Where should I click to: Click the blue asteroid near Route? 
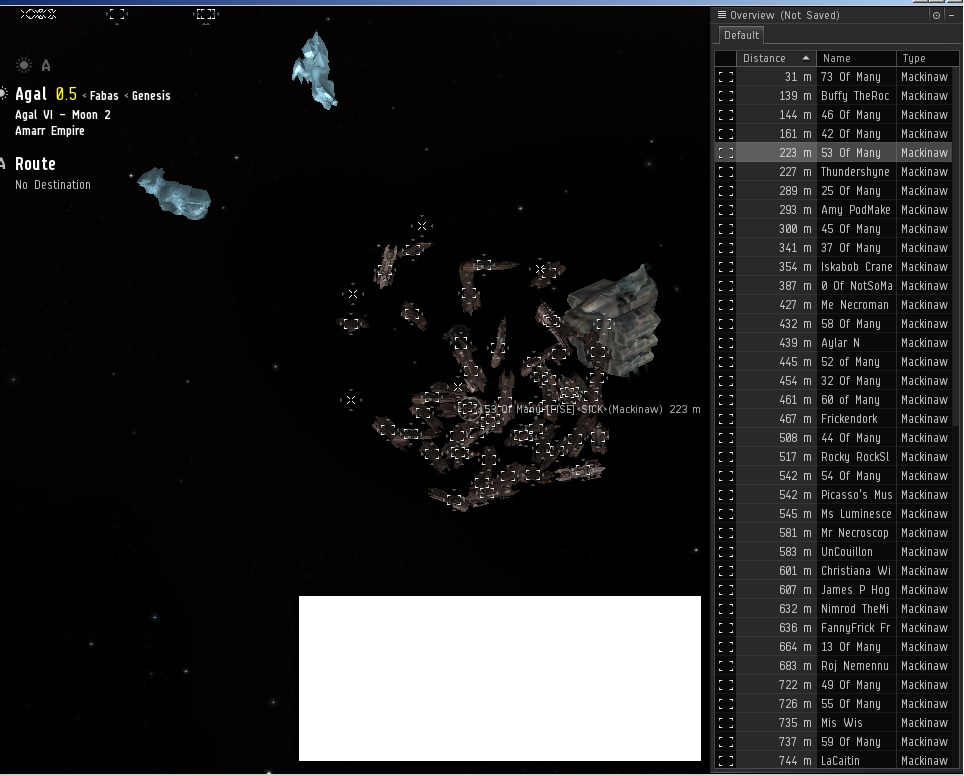[174, 193]
